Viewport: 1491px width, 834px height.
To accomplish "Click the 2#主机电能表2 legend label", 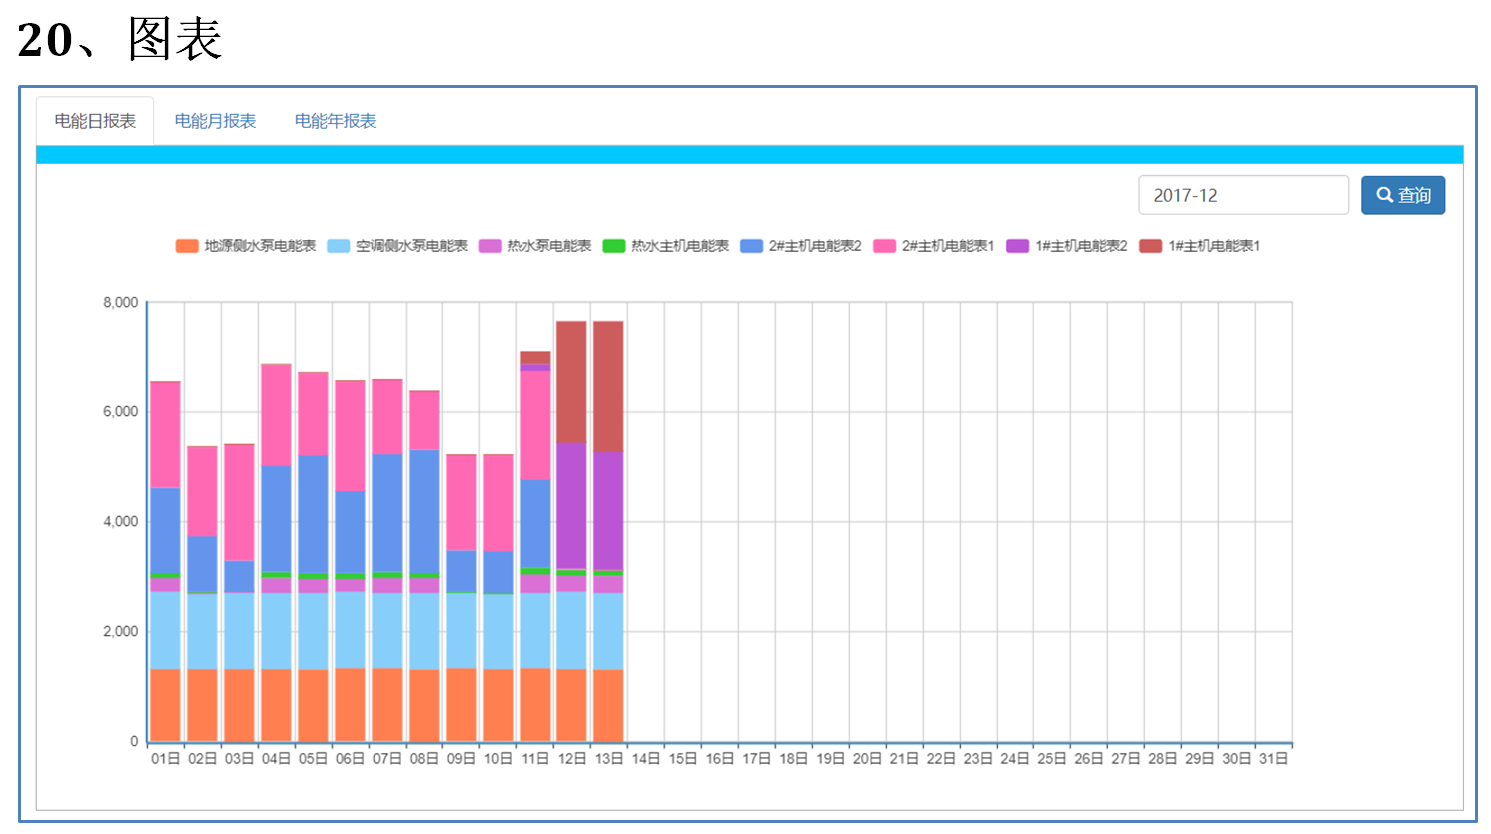I will pos(815,246).
